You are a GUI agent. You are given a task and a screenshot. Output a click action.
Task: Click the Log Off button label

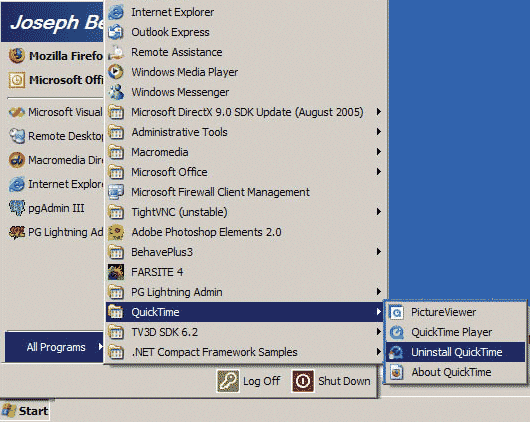pyautogui.click(x=262, y=381)
